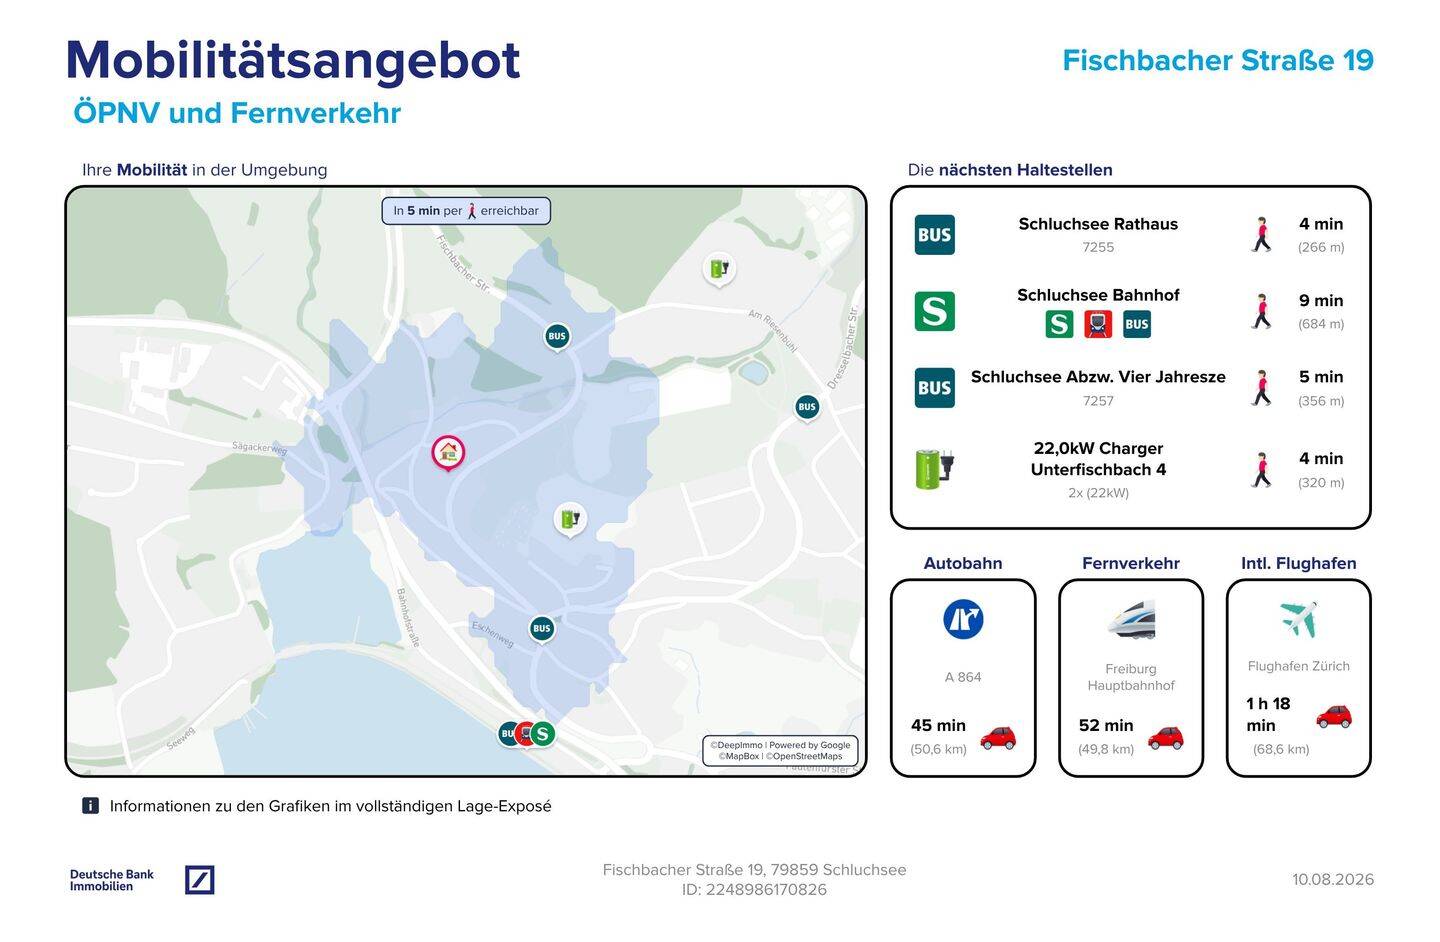Click the Deutsche Bank logo square
1440x942 pixels.
tap(200, 880)
